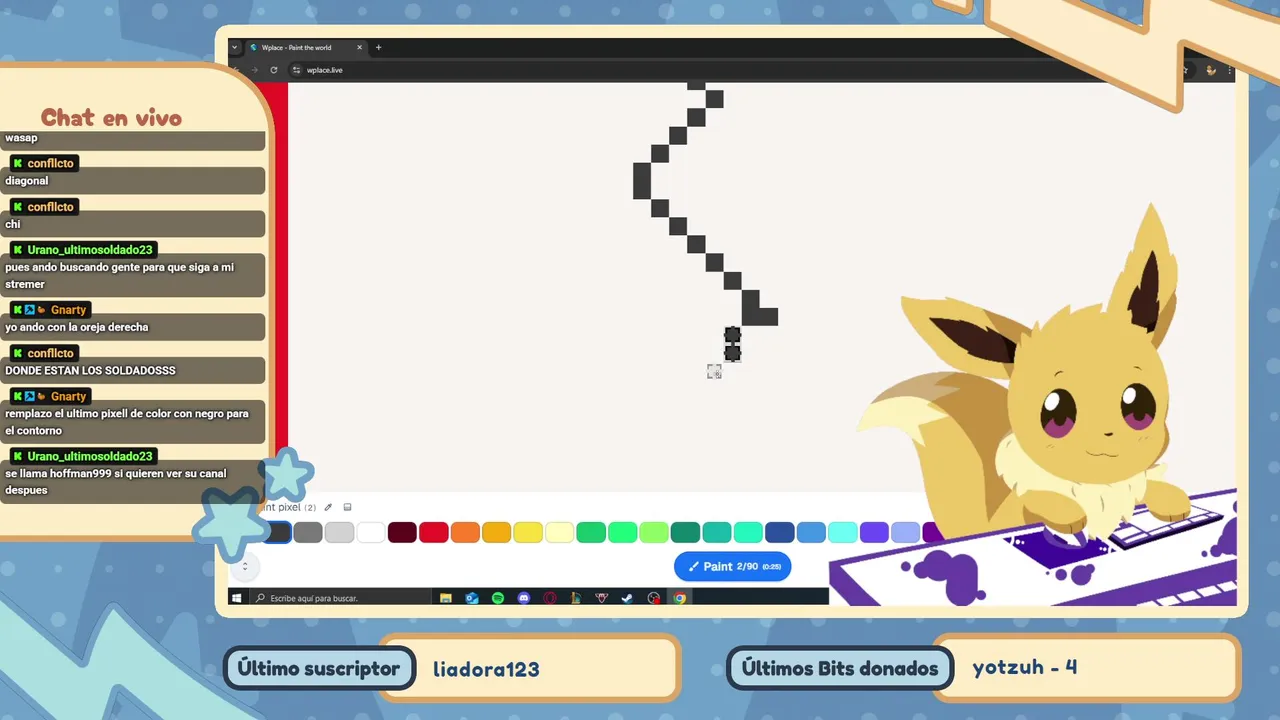Select the yellow color swatch

(x=528, y=532)
